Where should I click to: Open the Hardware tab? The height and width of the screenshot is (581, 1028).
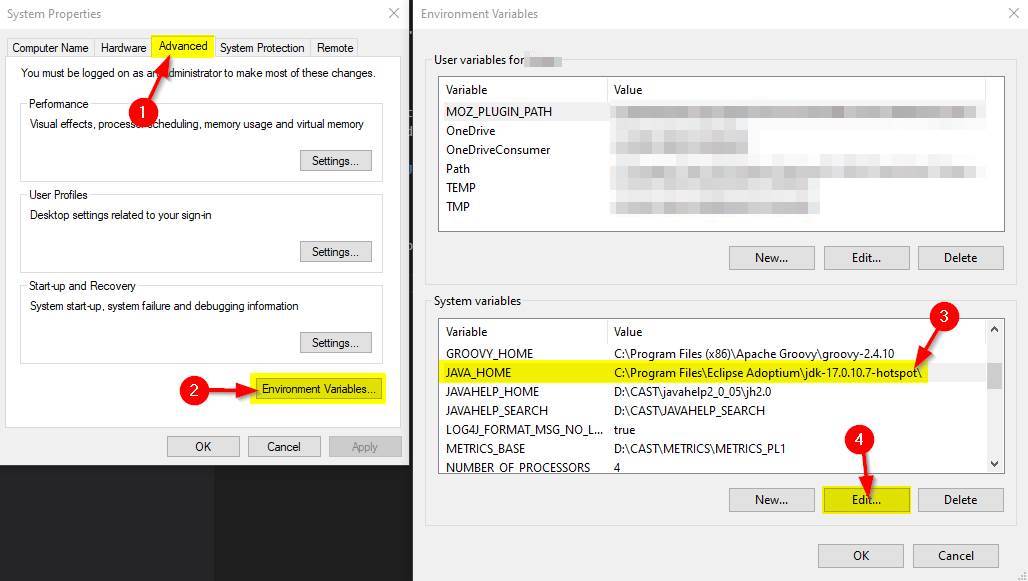tap(123, 48)
